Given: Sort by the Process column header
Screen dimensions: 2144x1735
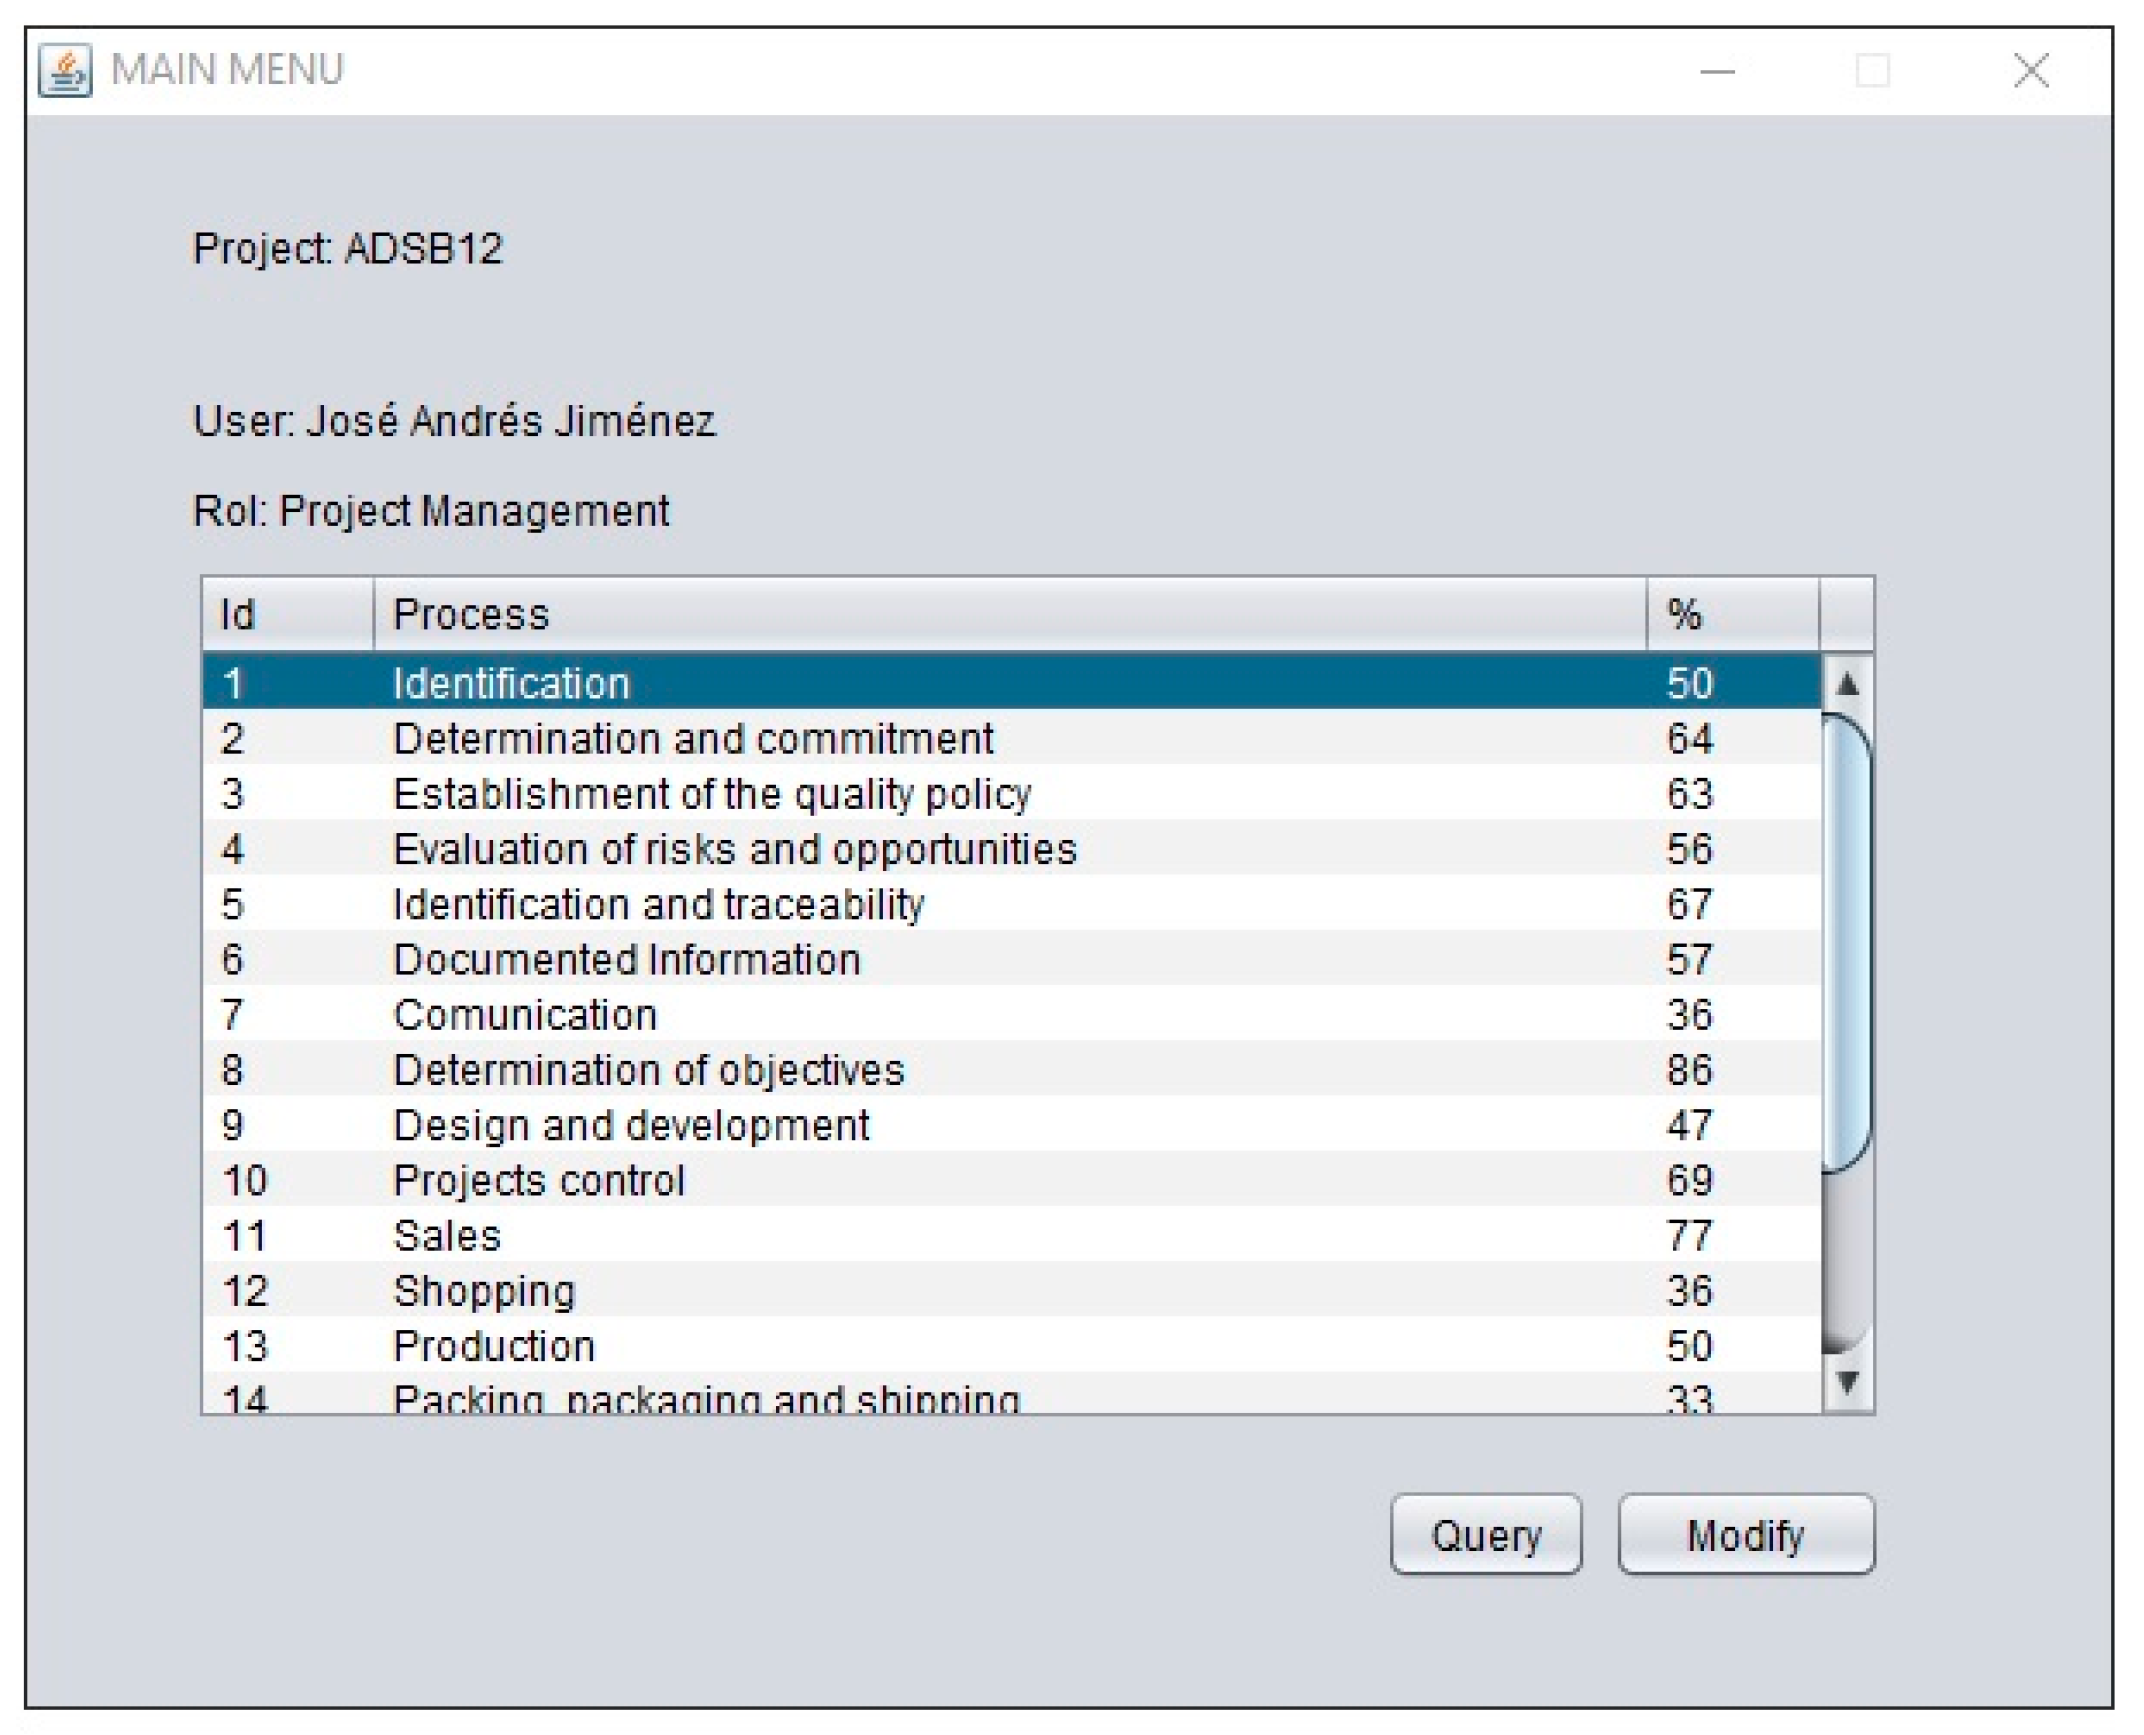Looking at the screenshot, I should point(1008,614).
